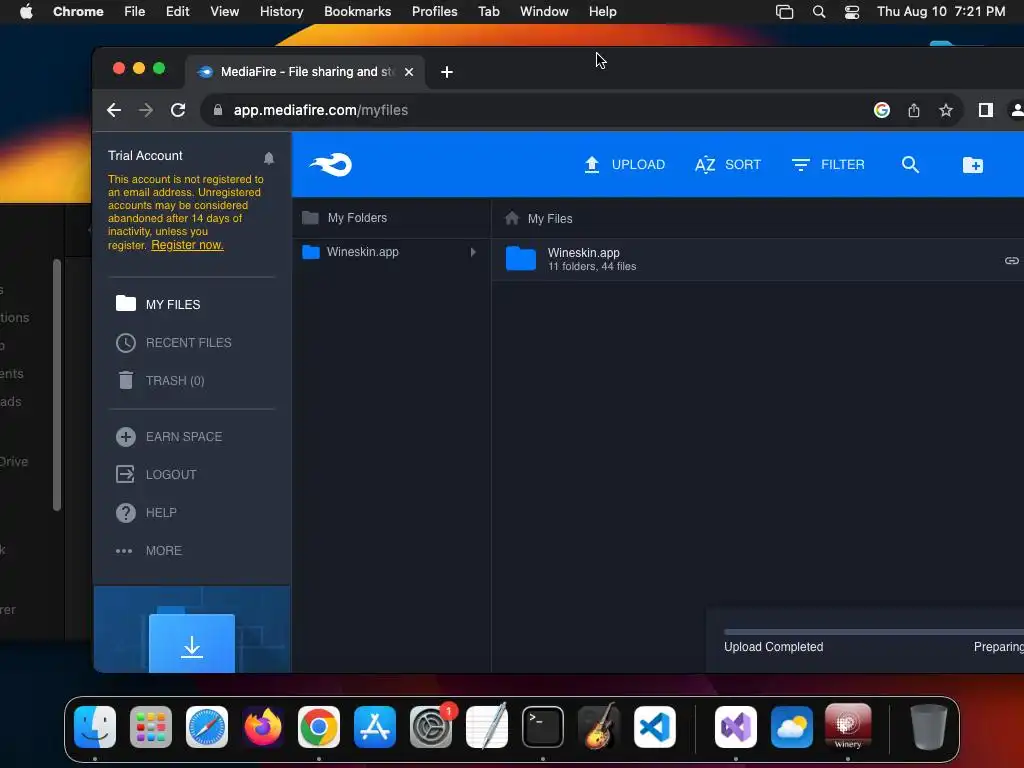
Task: Open the Sort options
Action: [728, 165]
